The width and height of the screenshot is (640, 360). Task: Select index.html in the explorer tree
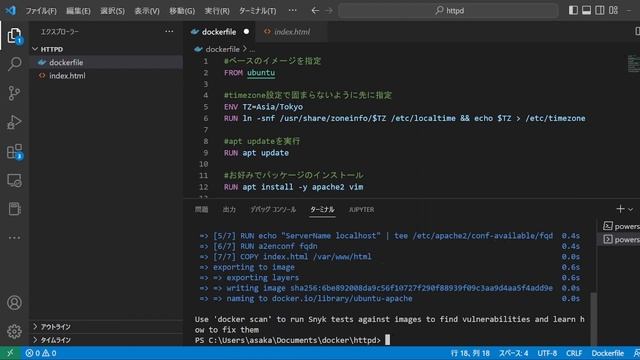pos(107,76)
